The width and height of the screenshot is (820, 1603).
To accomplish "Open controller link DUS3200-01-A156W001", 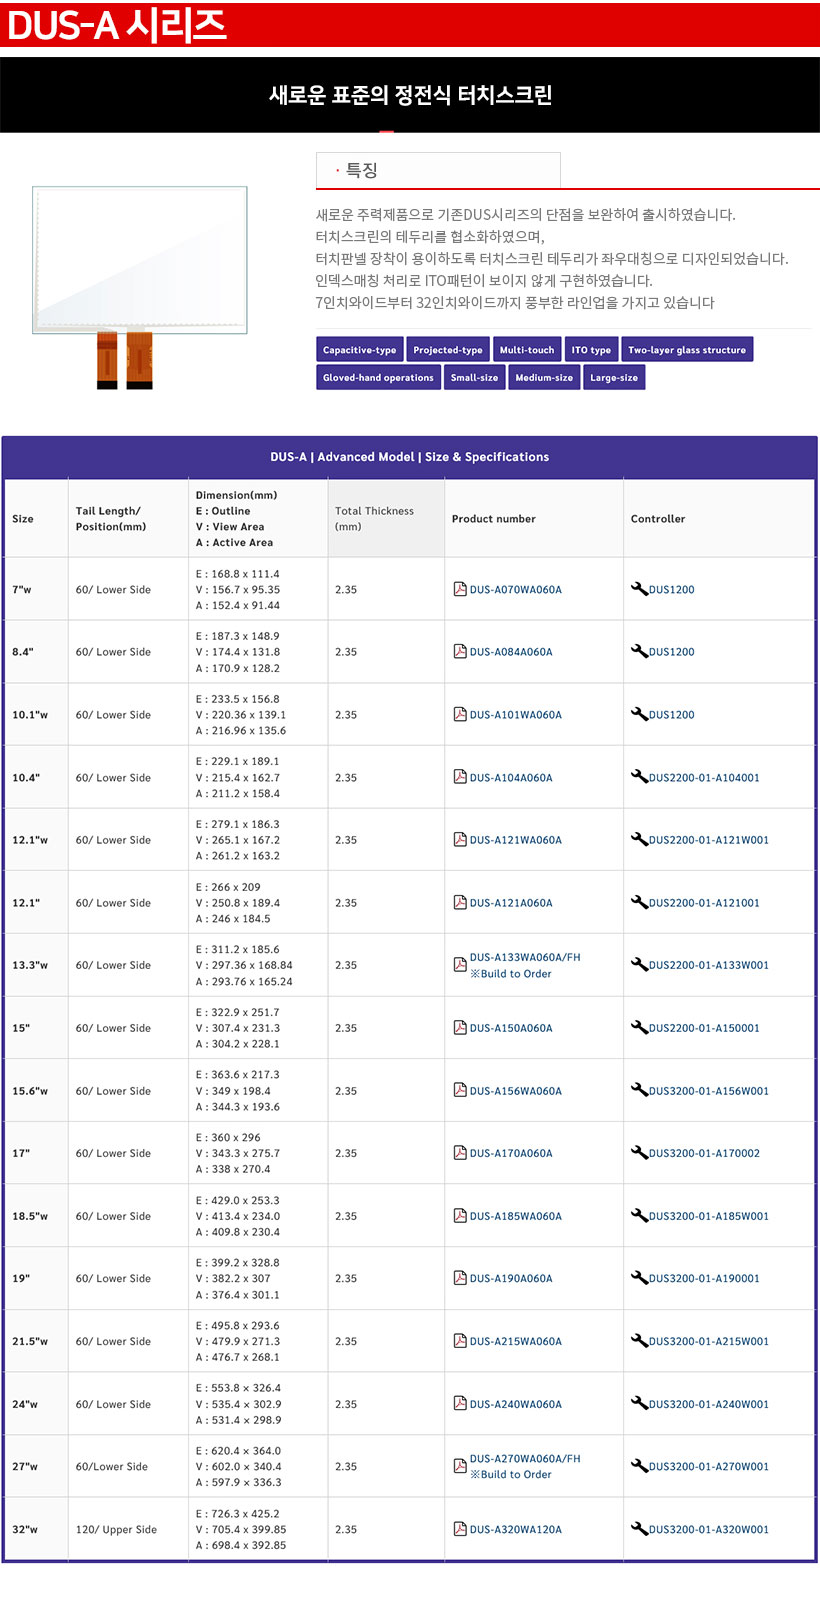I will (x=709, y=1091).
